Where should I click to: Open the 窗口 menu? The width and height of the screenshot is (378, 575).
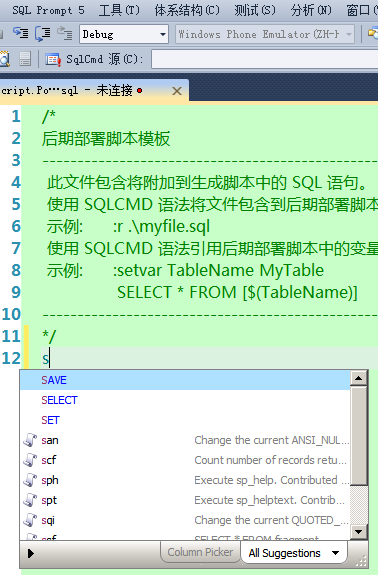coord(362,10)
